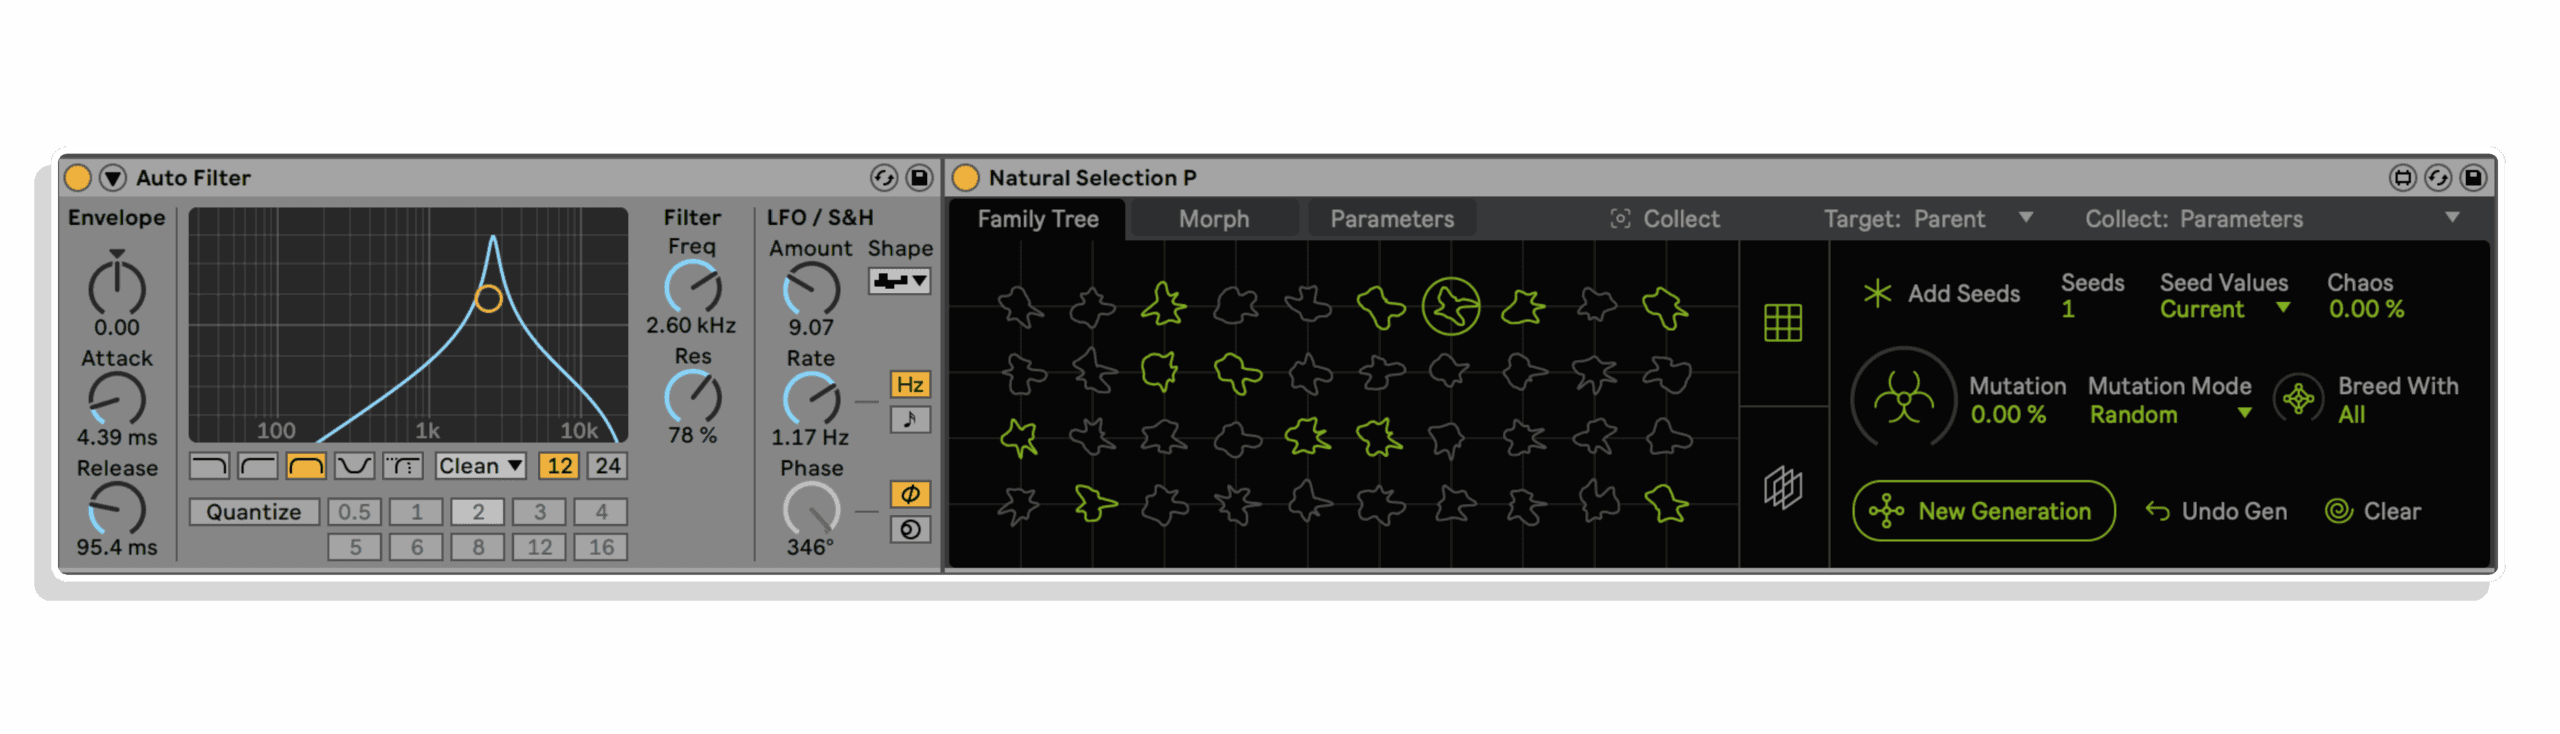Switch LFO rate to synced note mode
Image resolution: width=2560 pixels, height=734 pixels.
click(910, 419)
